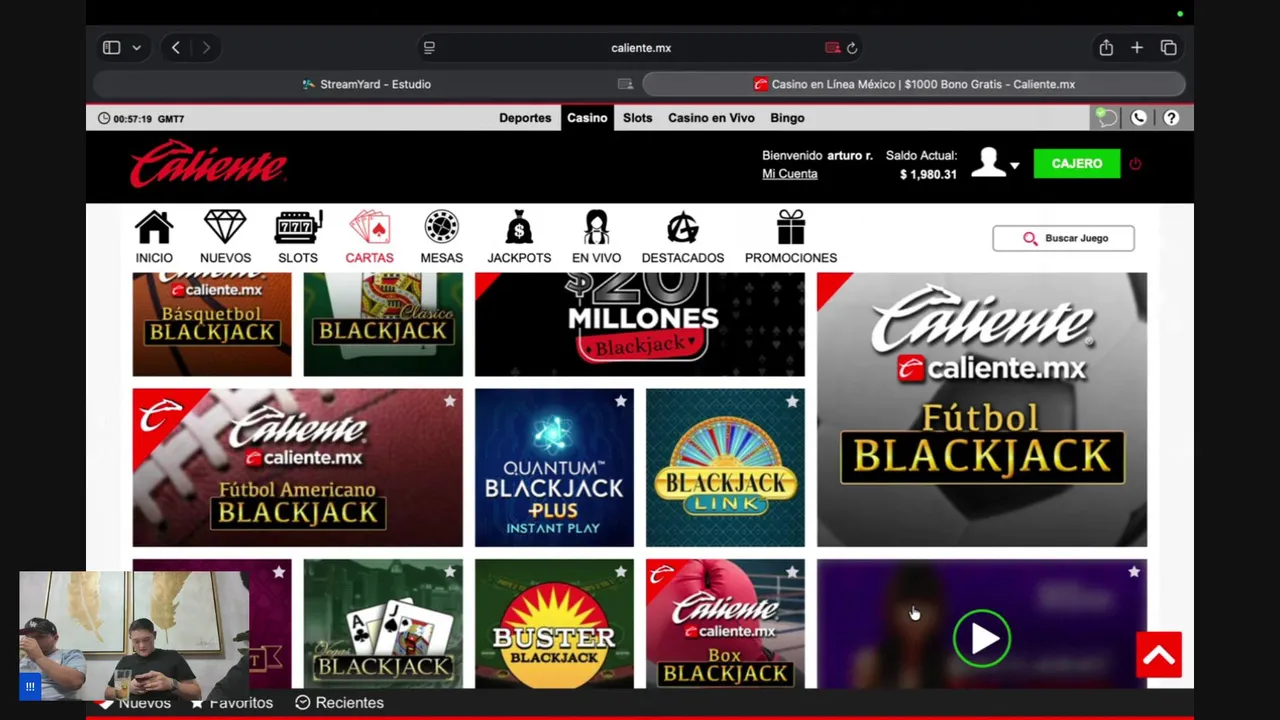Click the Safari share icon
The width and height of the screenshot is (1280, 720).
[x=1106, y=48]
